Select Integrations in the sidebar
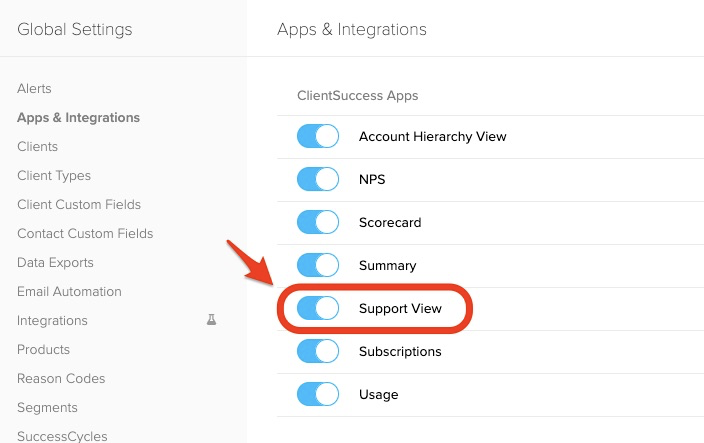 (52, 320)
